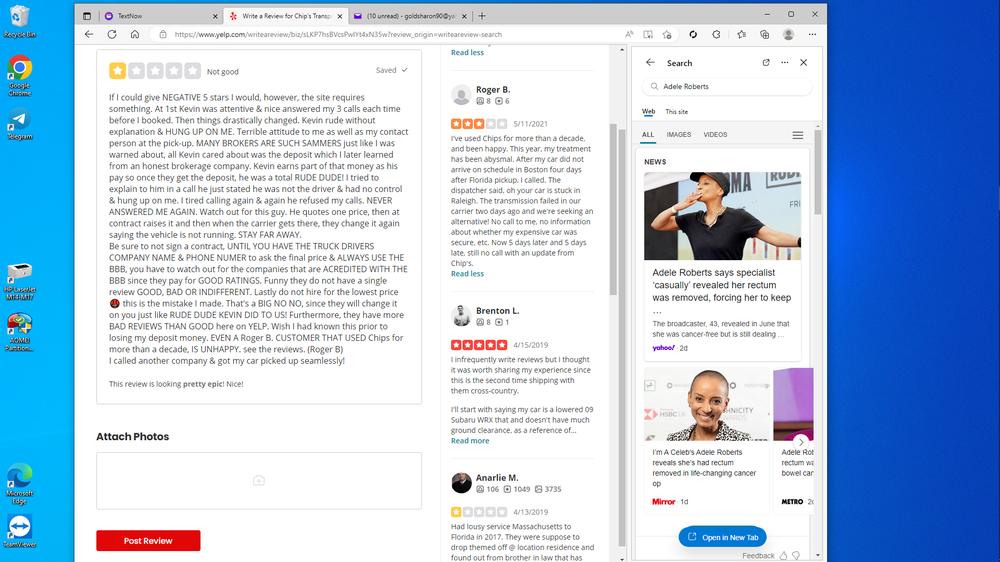The height and width of the screenshot is (562, 1000).
Task: Click the Post Review button
Action: click(x=148, y=541)
